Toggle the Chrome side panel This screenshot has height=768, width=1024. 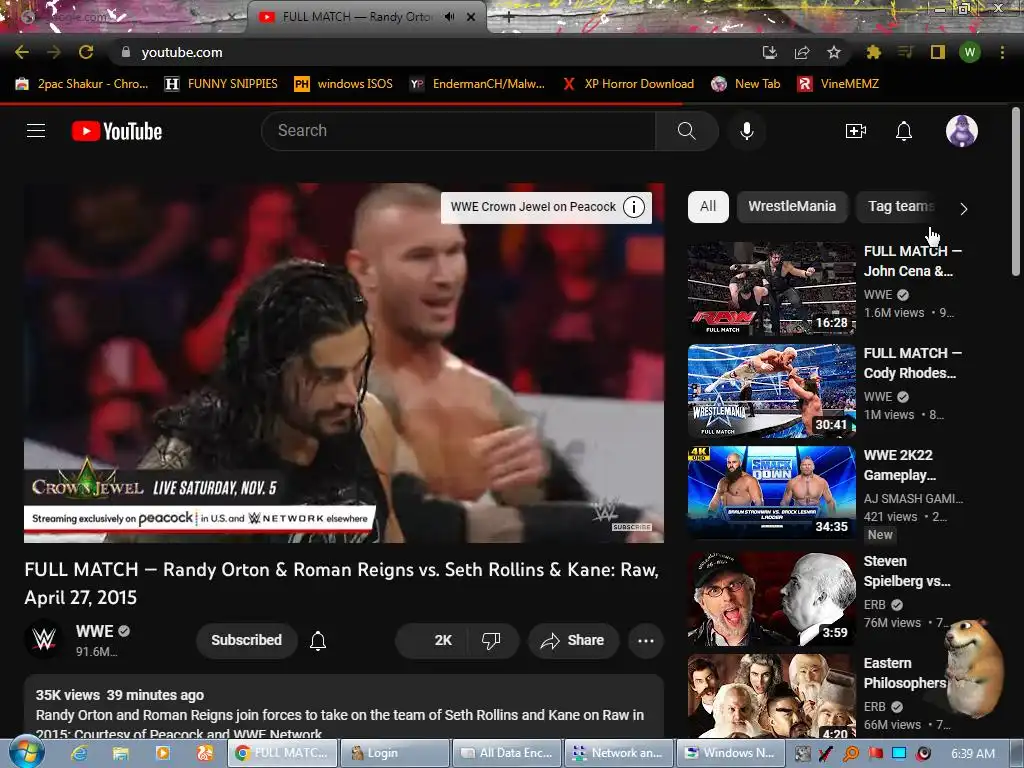(938, 52)
